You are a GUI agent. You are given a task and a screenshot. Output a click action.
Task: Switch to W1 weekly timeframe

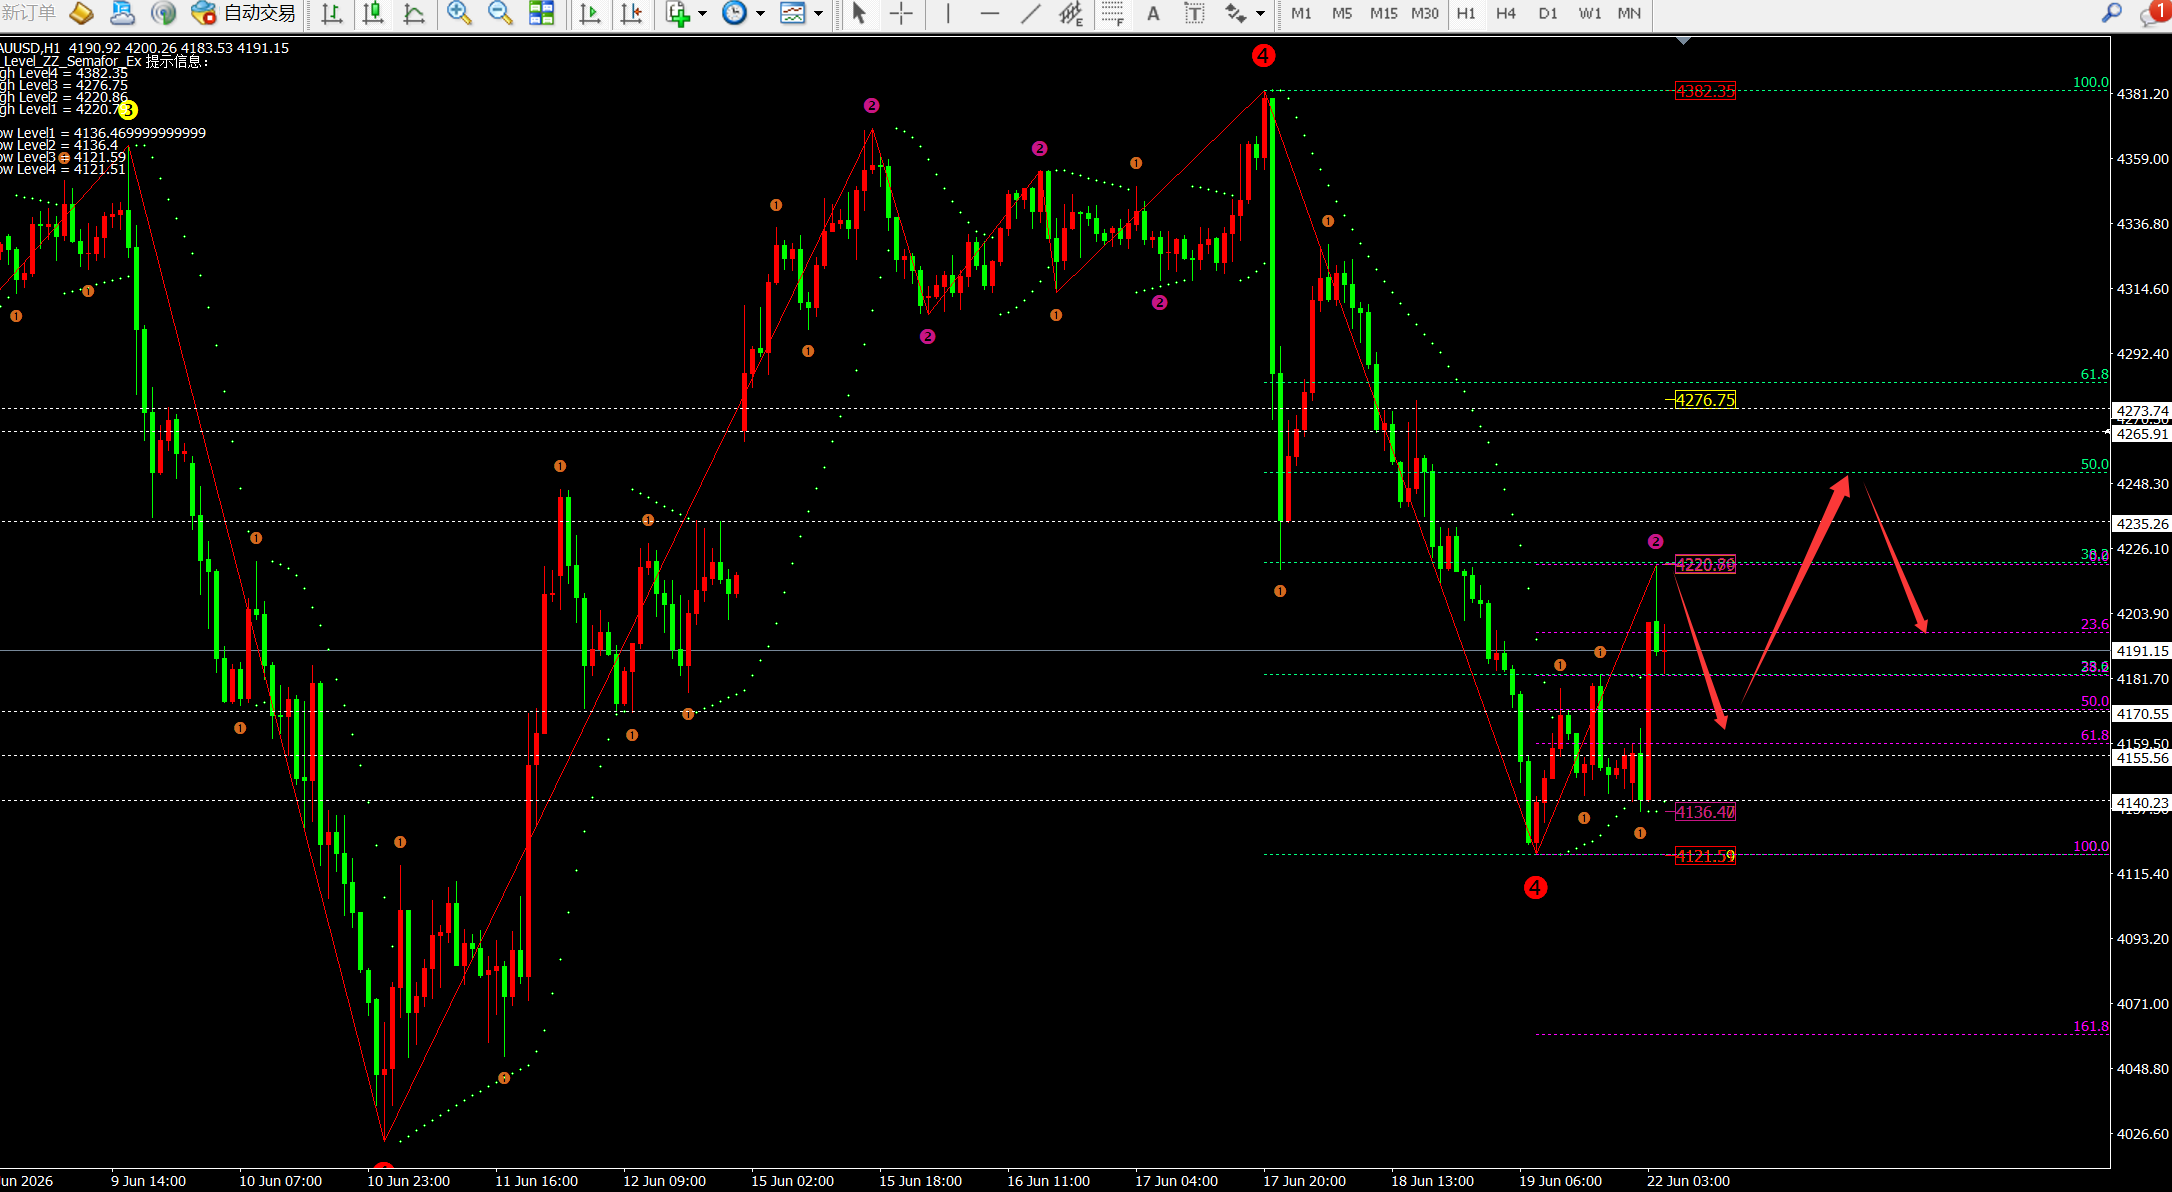(x=1590, y=13)
